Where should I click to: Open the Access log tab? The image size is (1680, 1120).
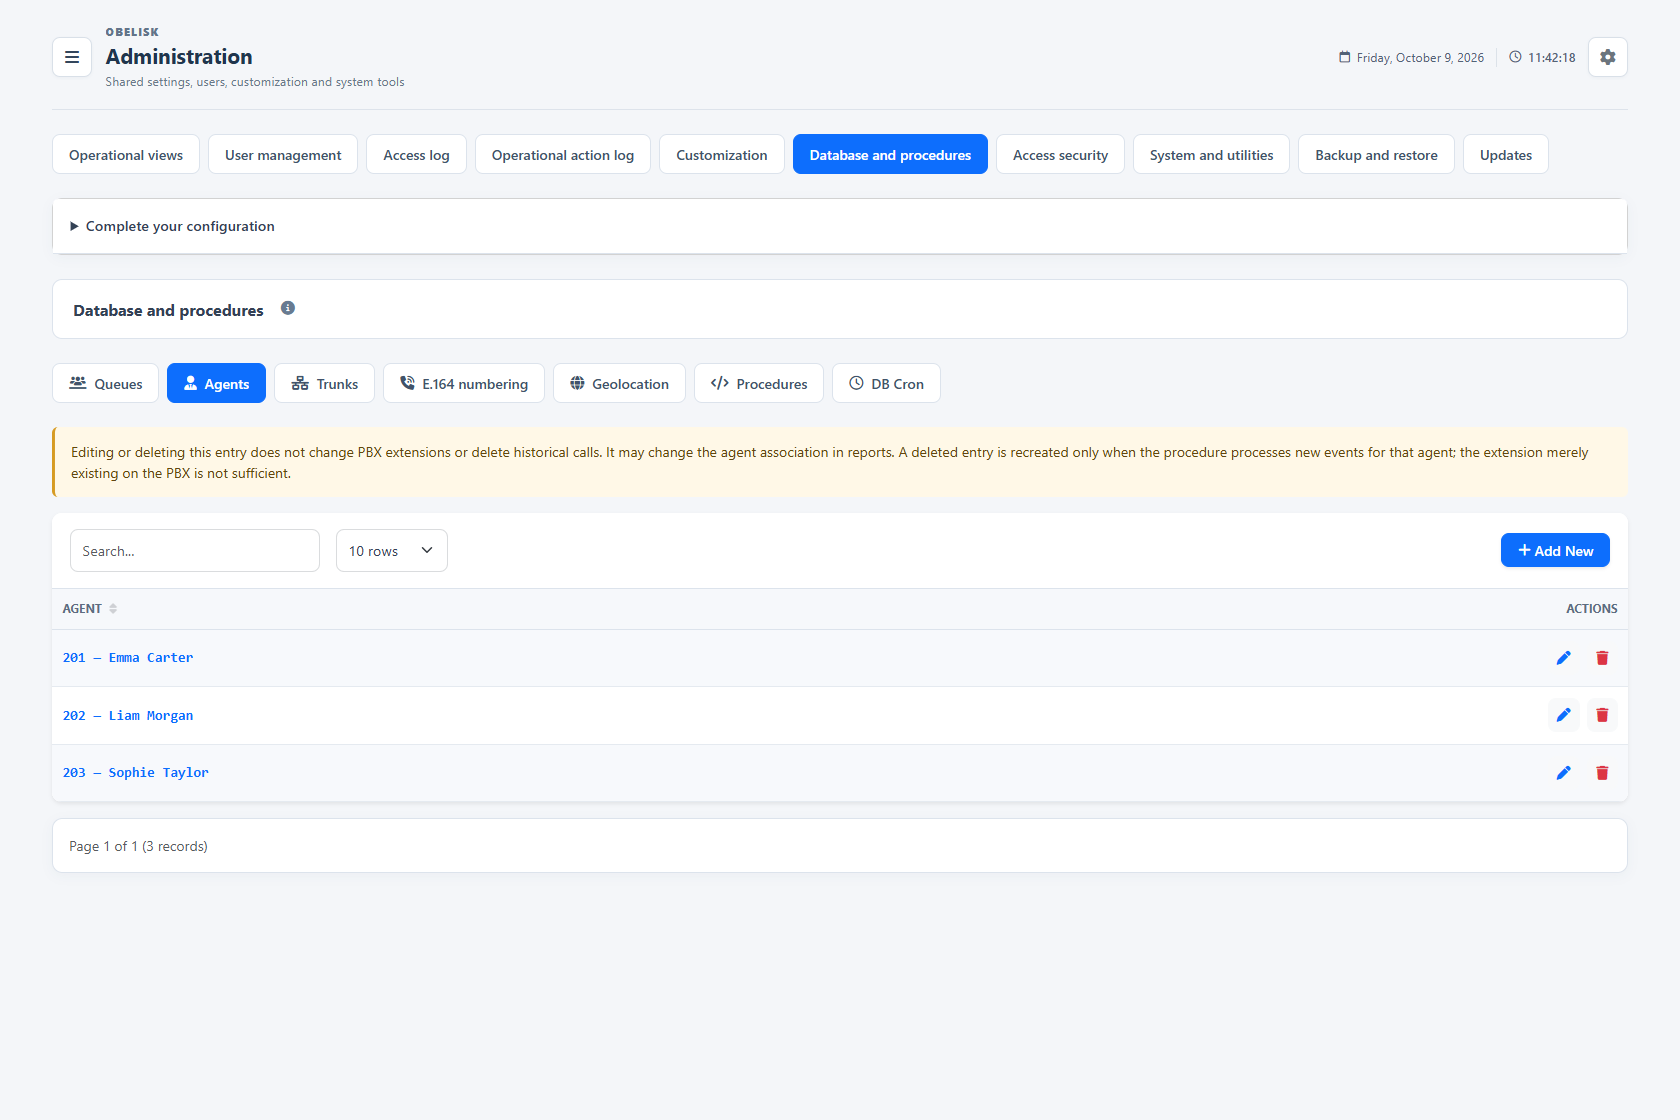pyautogui.click(x=416, y=154)
